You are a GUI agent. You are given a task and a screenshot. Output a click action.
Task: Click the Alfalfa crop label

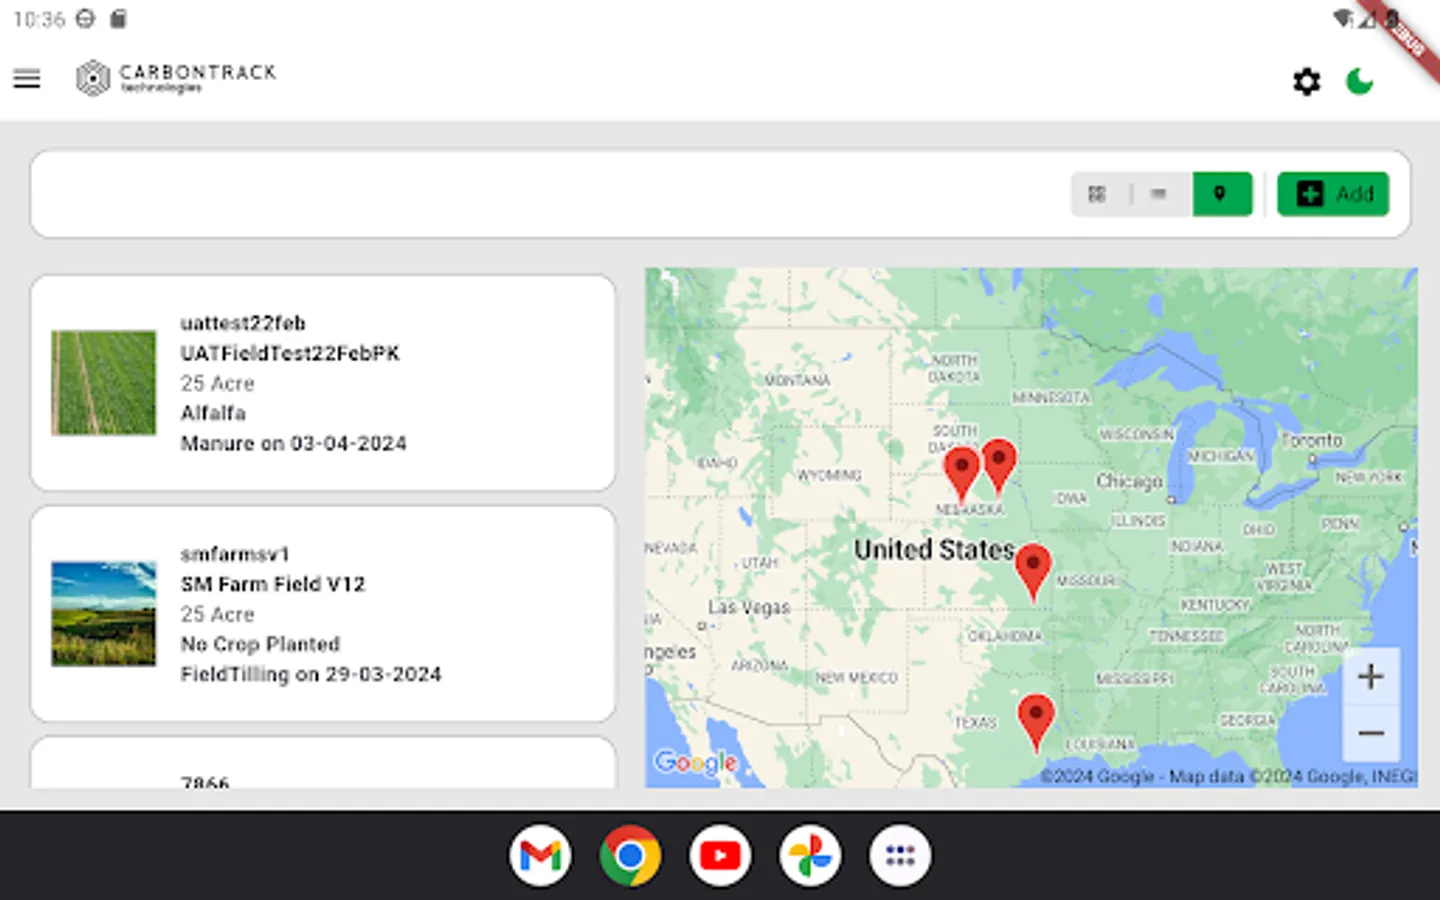tap(213, 413)
